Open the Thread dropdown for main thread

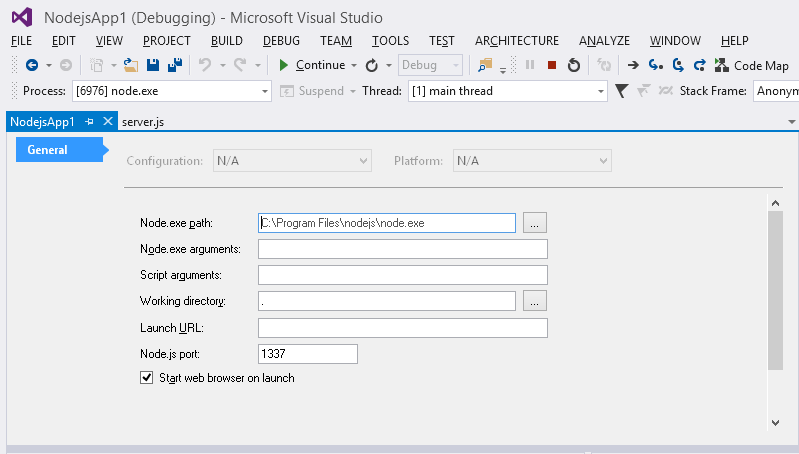click(600, 91)
